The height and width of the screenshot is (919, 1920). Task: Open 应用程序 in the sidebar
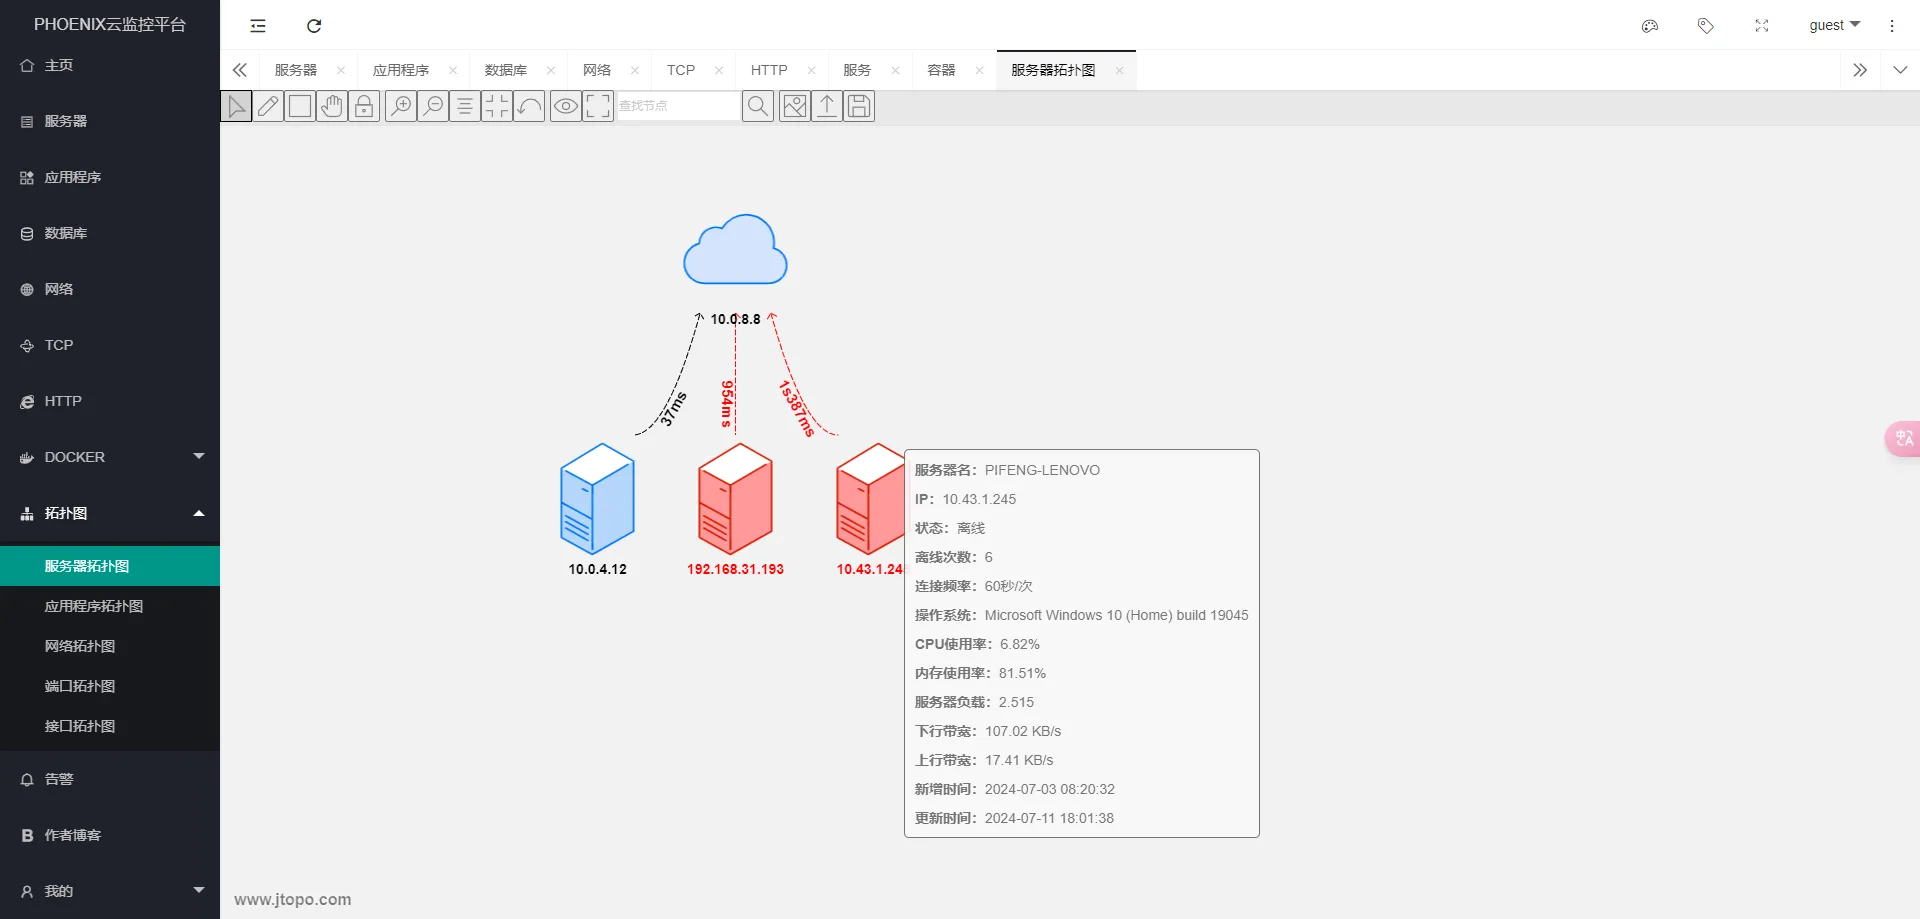(x=110, y=177)
